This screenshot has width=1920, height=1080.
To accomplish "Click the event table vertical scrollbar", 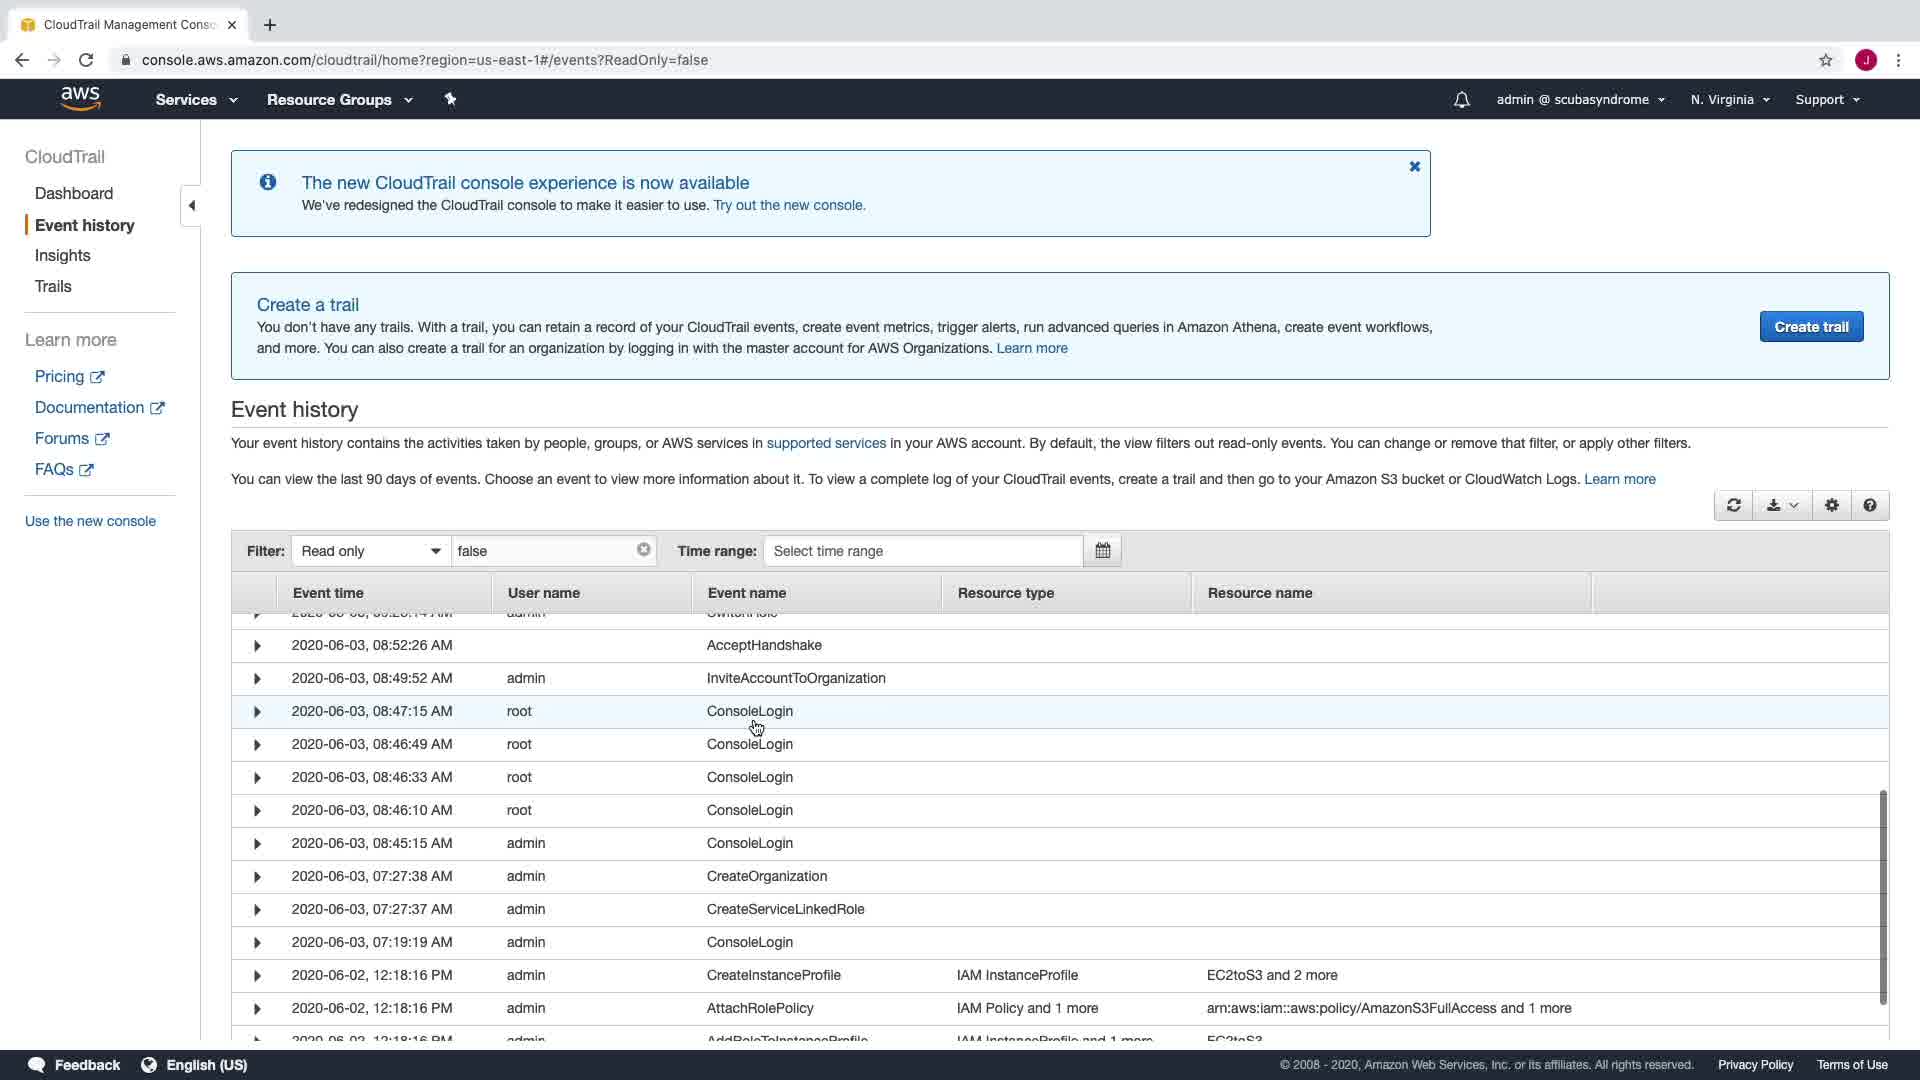I will click(1882, 896).
